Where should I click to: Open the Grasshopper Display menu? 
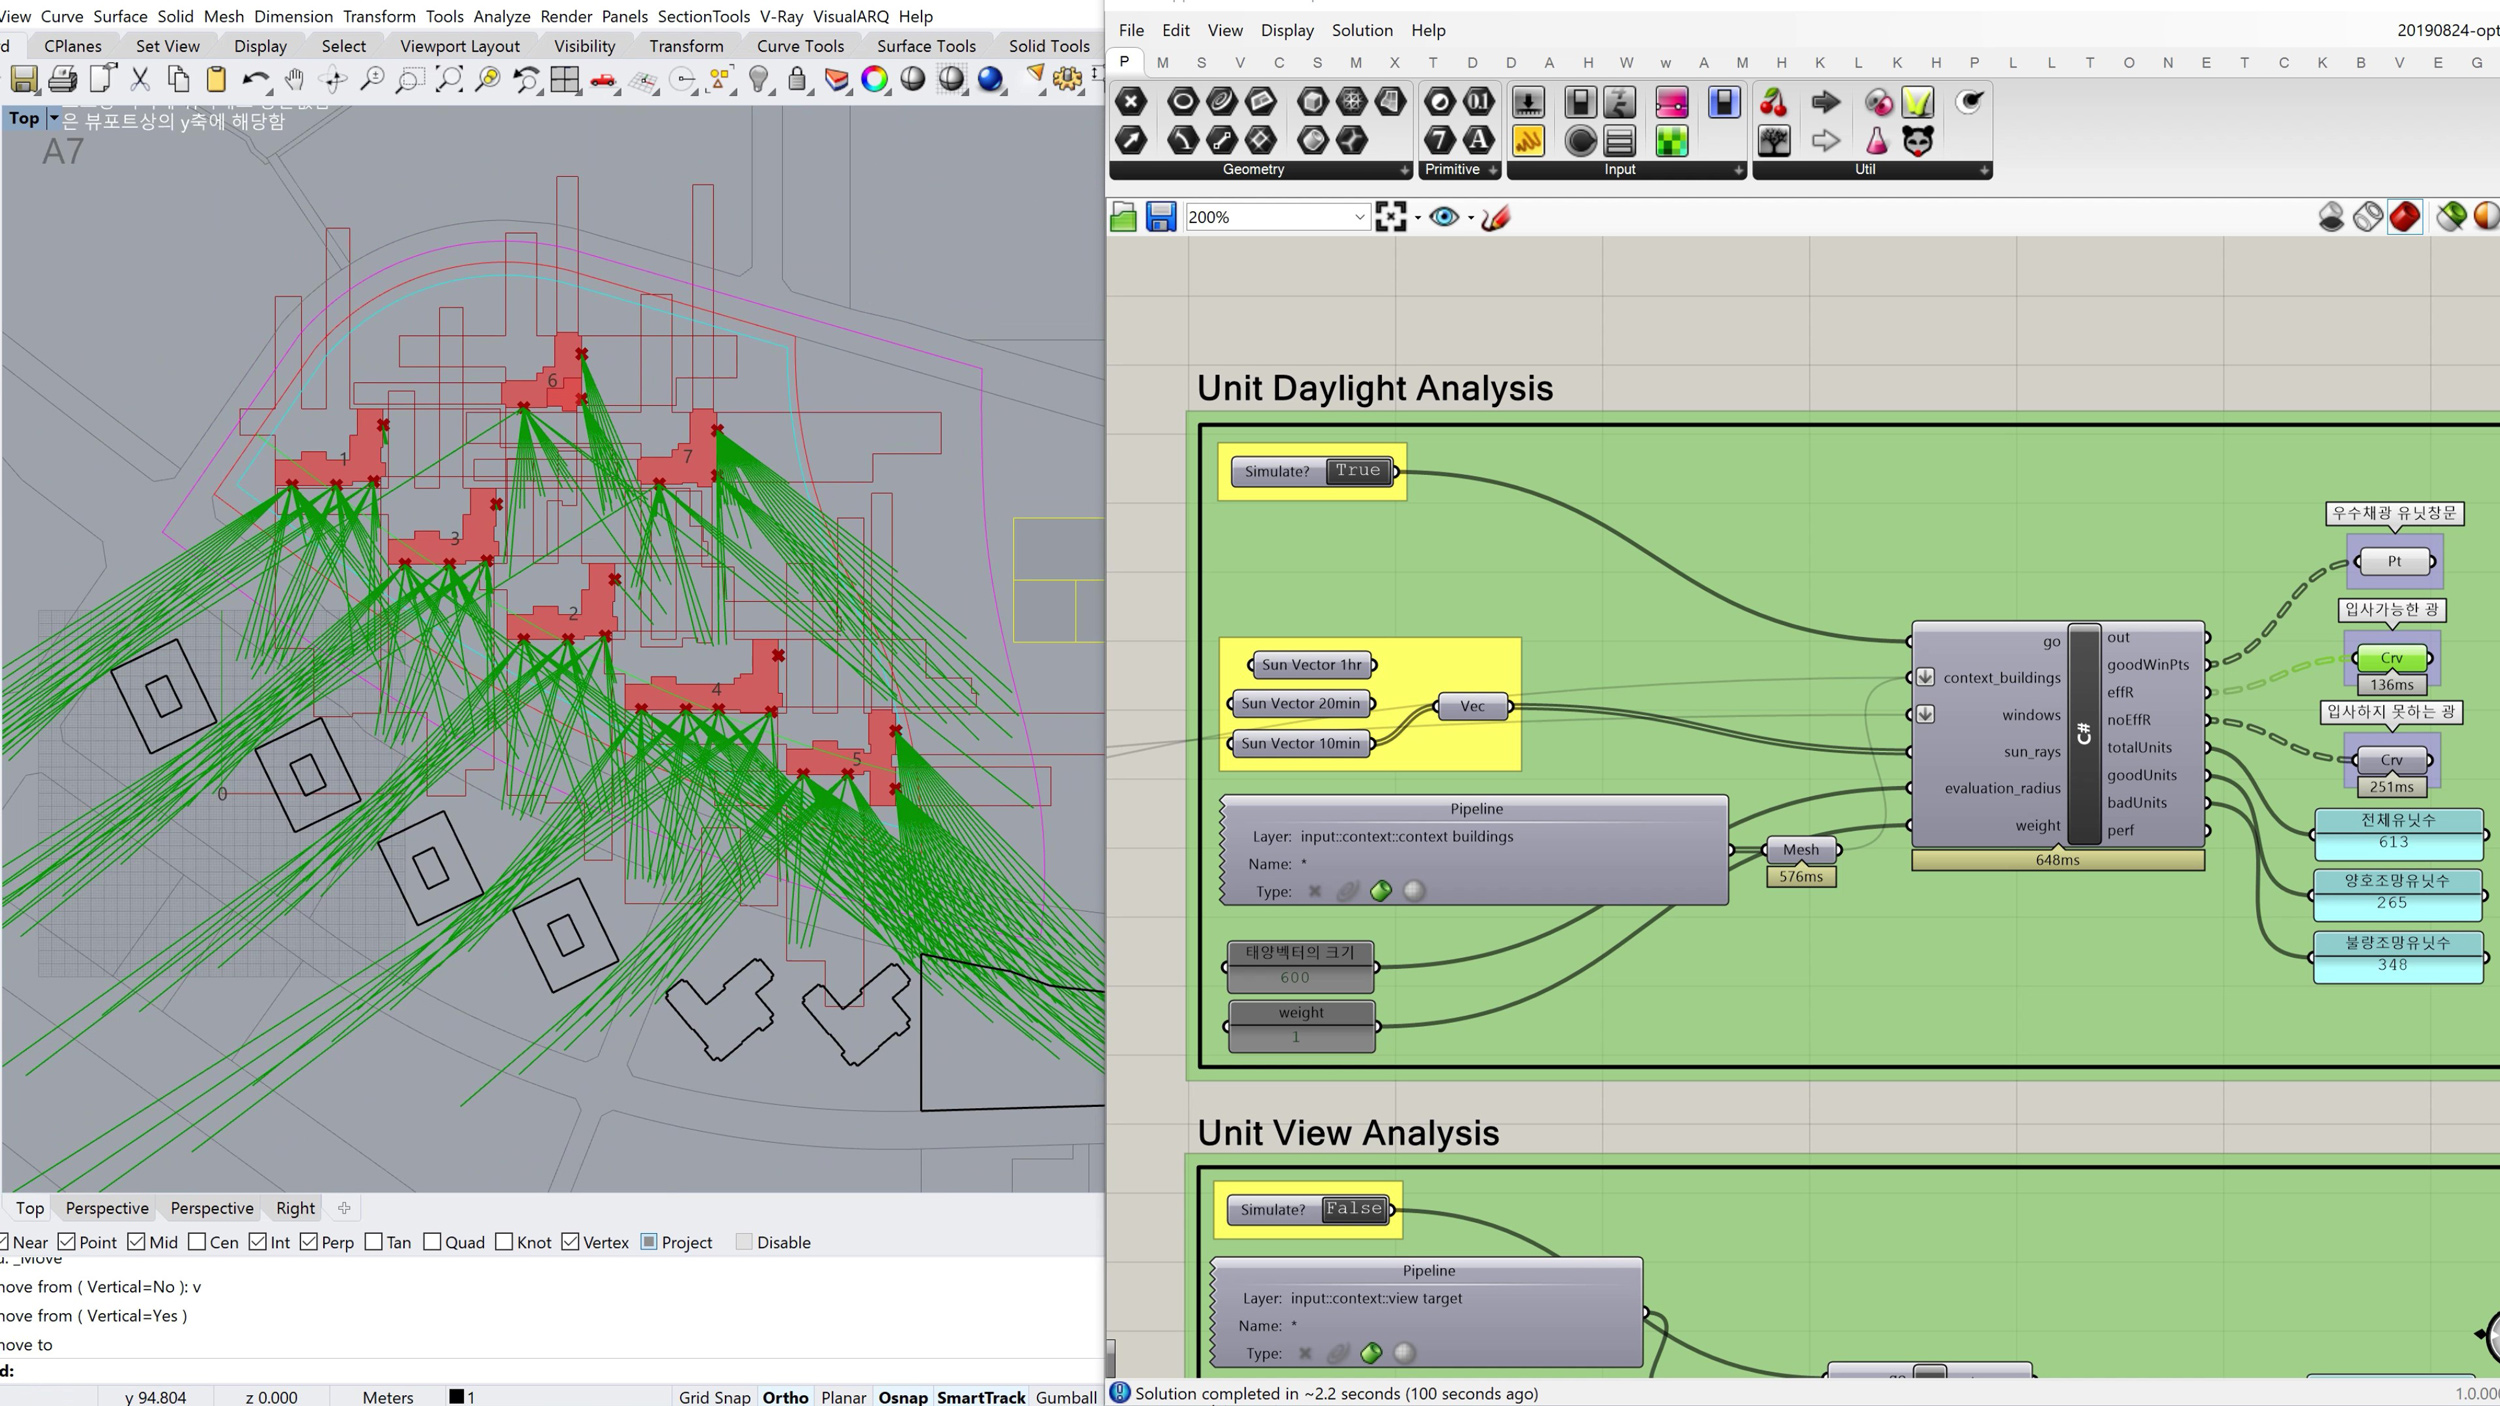1287,30
